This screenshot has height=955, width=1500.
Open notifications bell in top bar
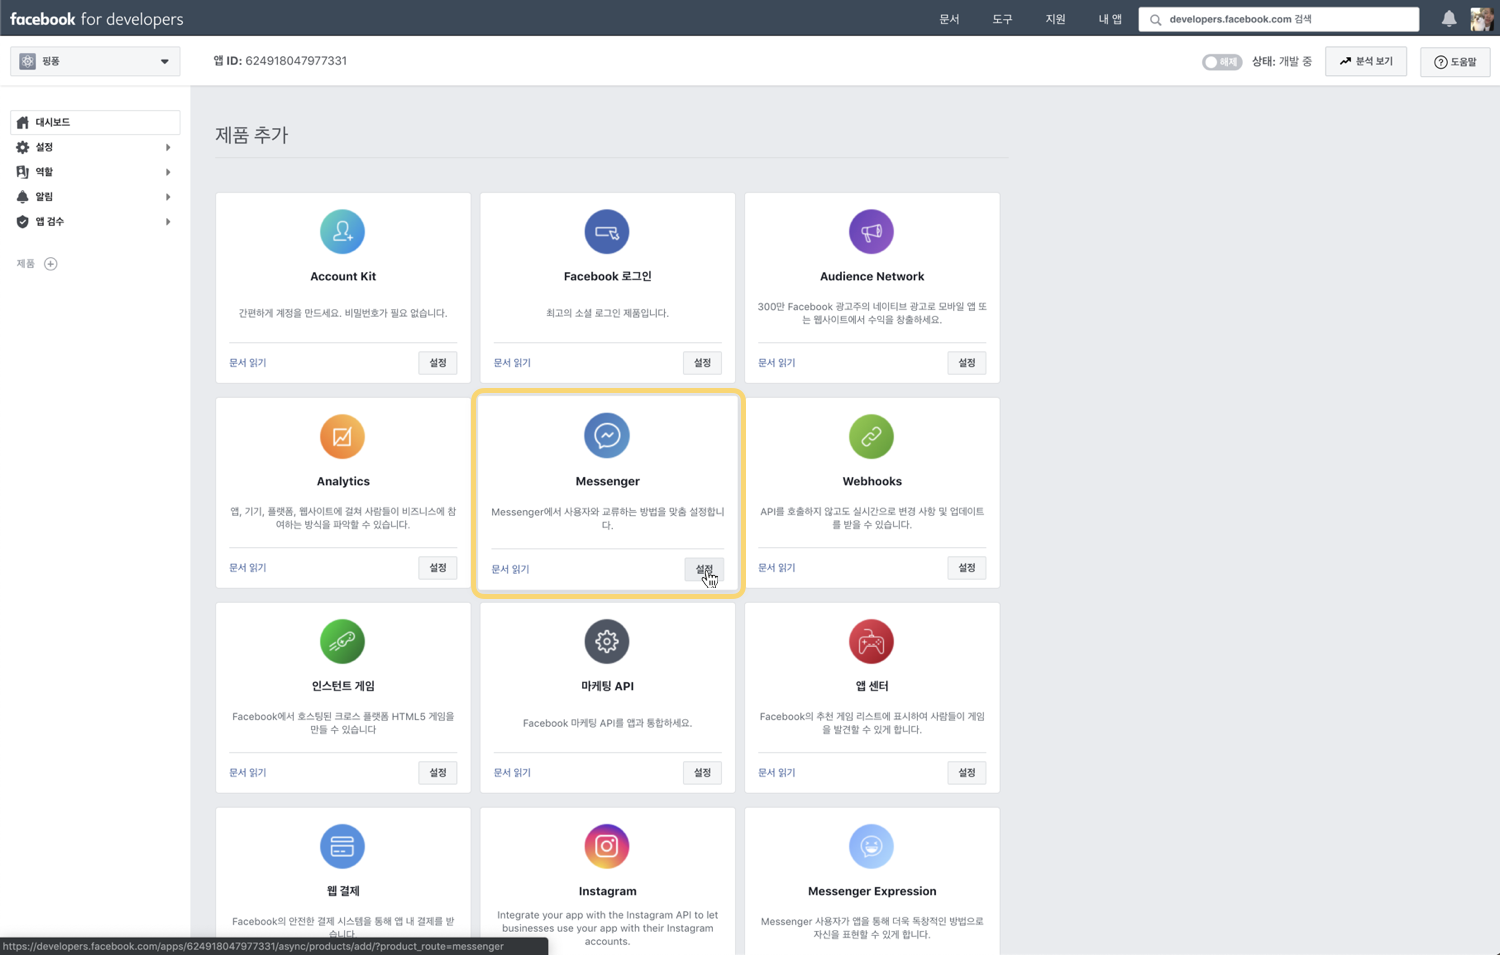(x=1449, y=19)
